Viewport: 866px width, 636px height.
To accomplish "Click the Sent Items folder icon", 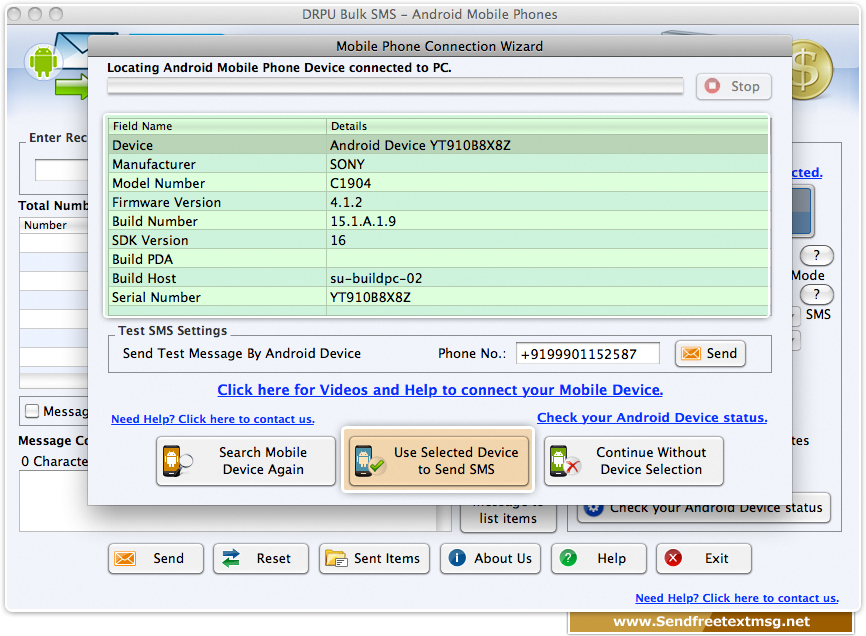I will (x=336, y=559).
